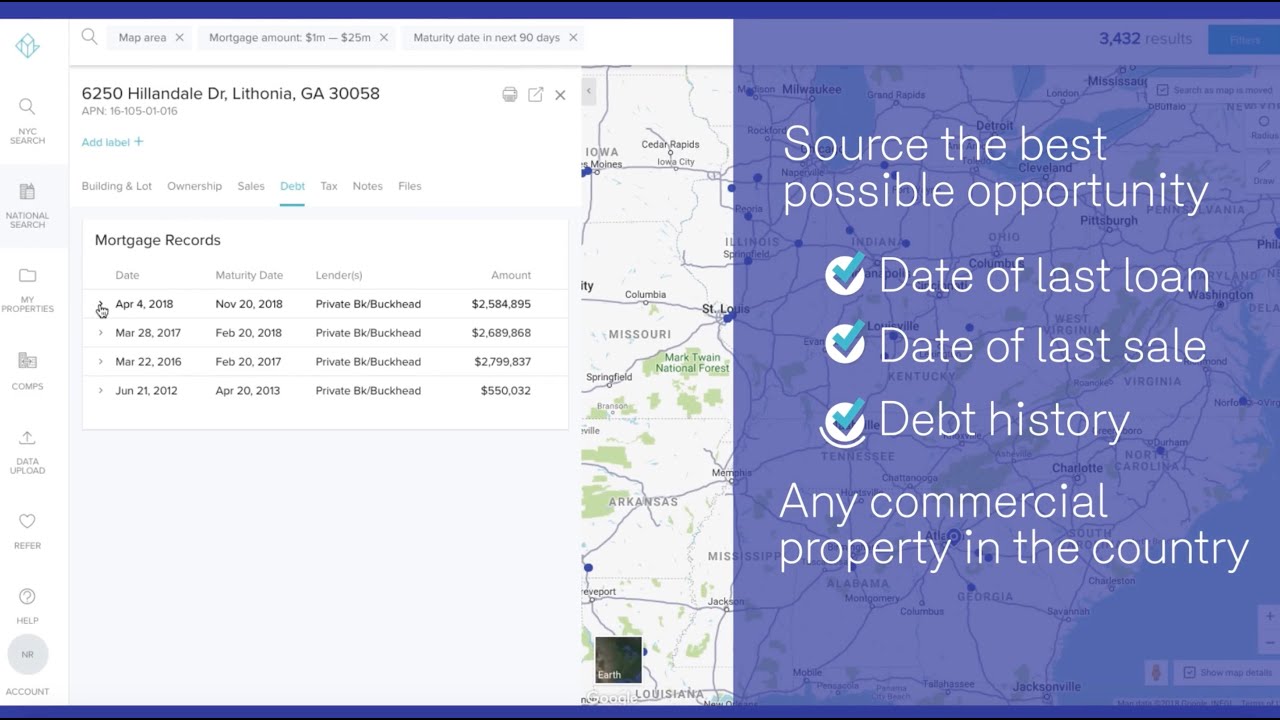Expand the Apr 4, 2018 mortgage record

[100, 304]
